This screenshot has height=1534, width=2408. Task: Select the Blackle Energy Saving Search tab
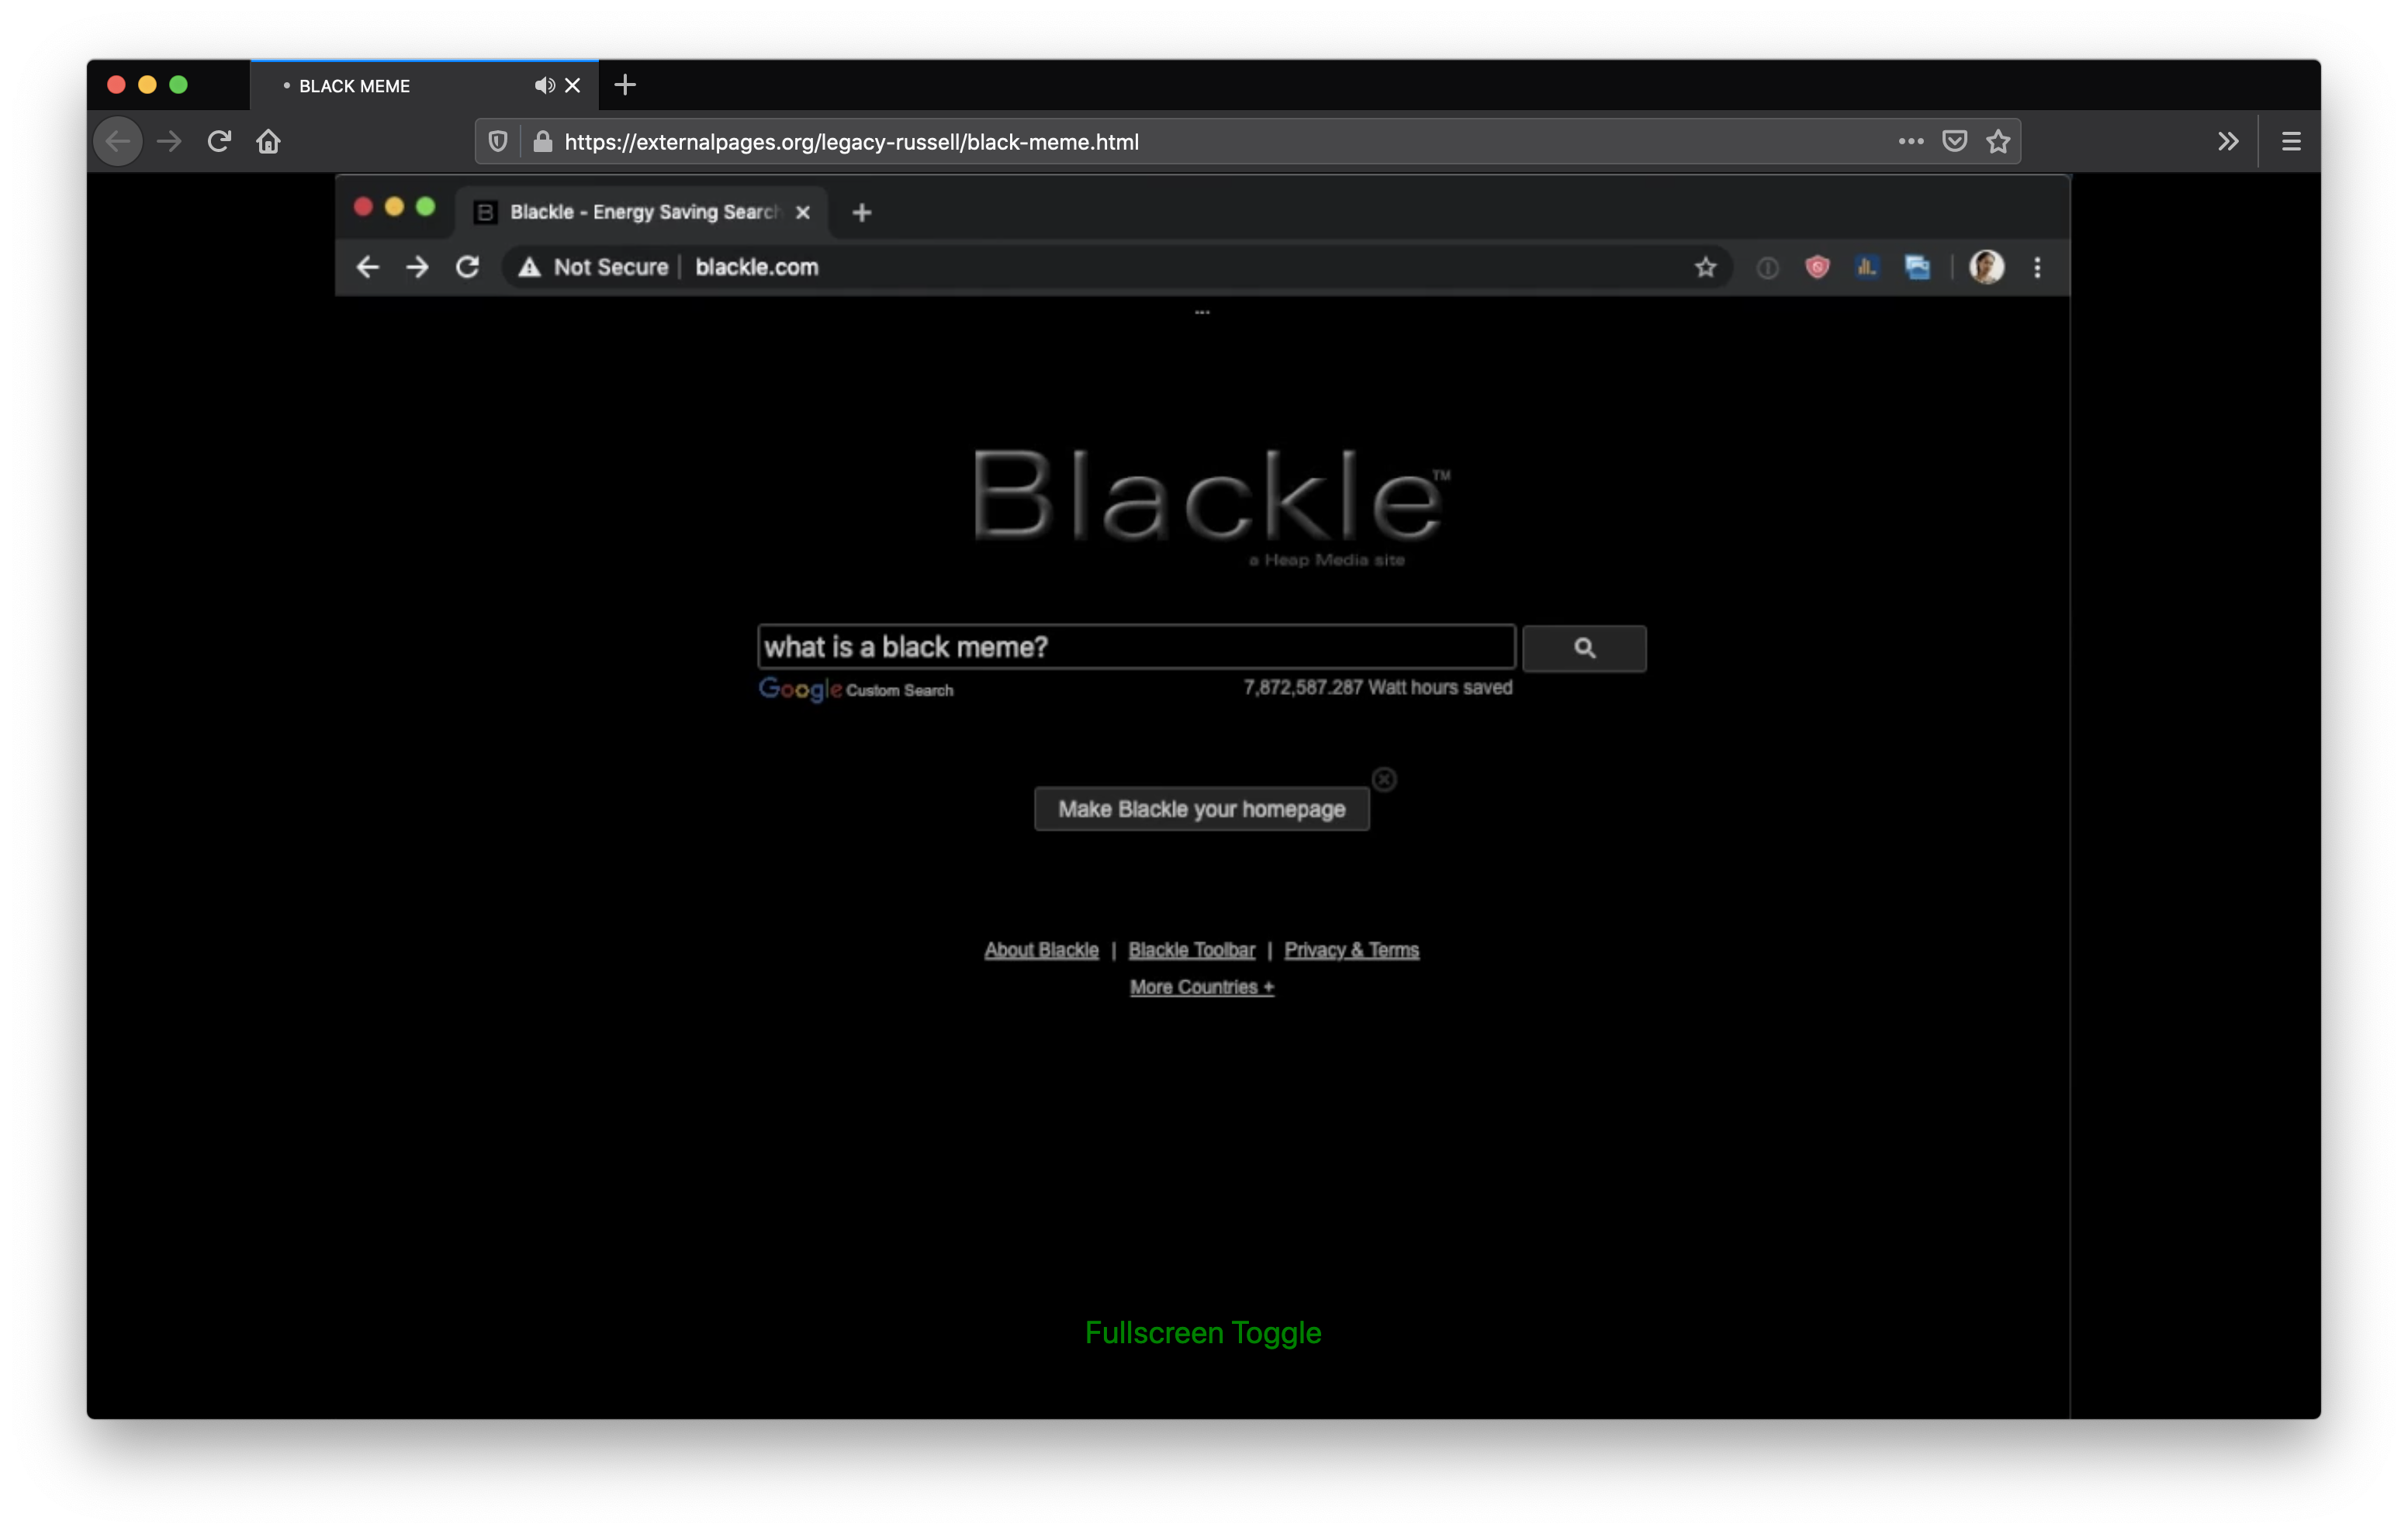(x=642, y=212)
